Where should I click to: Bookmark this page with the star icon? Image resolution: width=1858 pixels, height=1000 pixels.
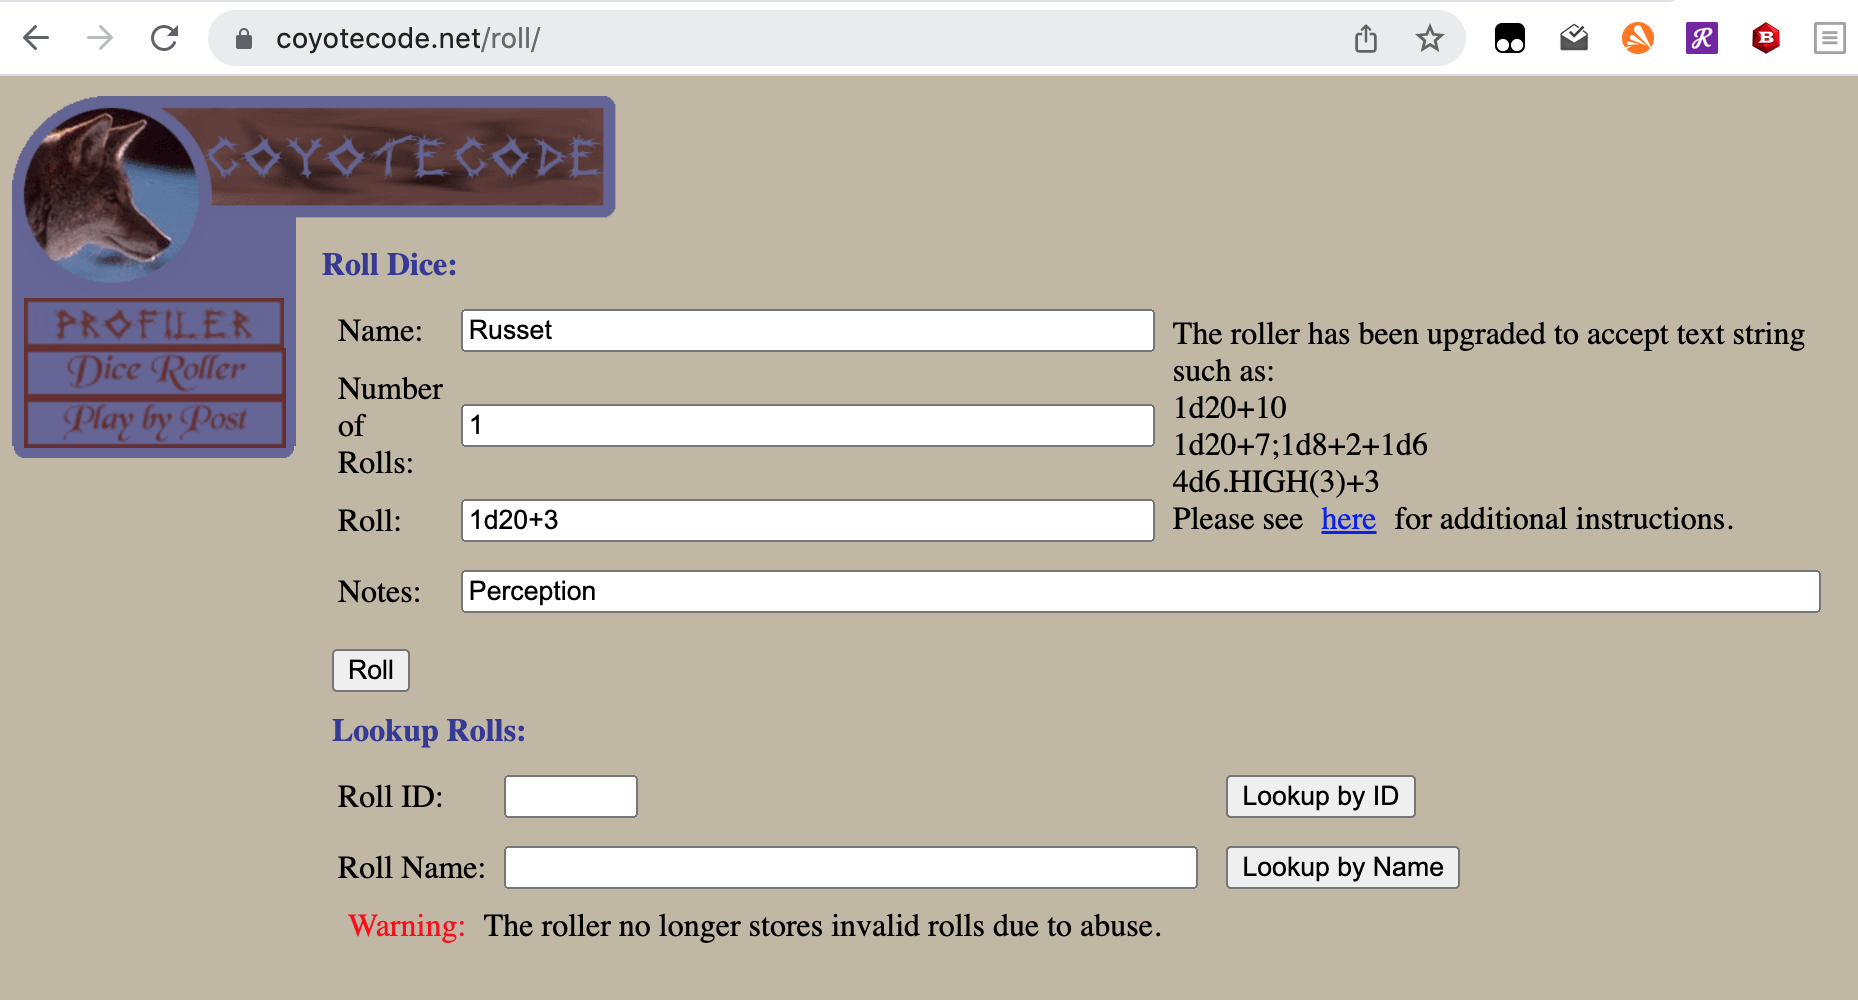1429,38
